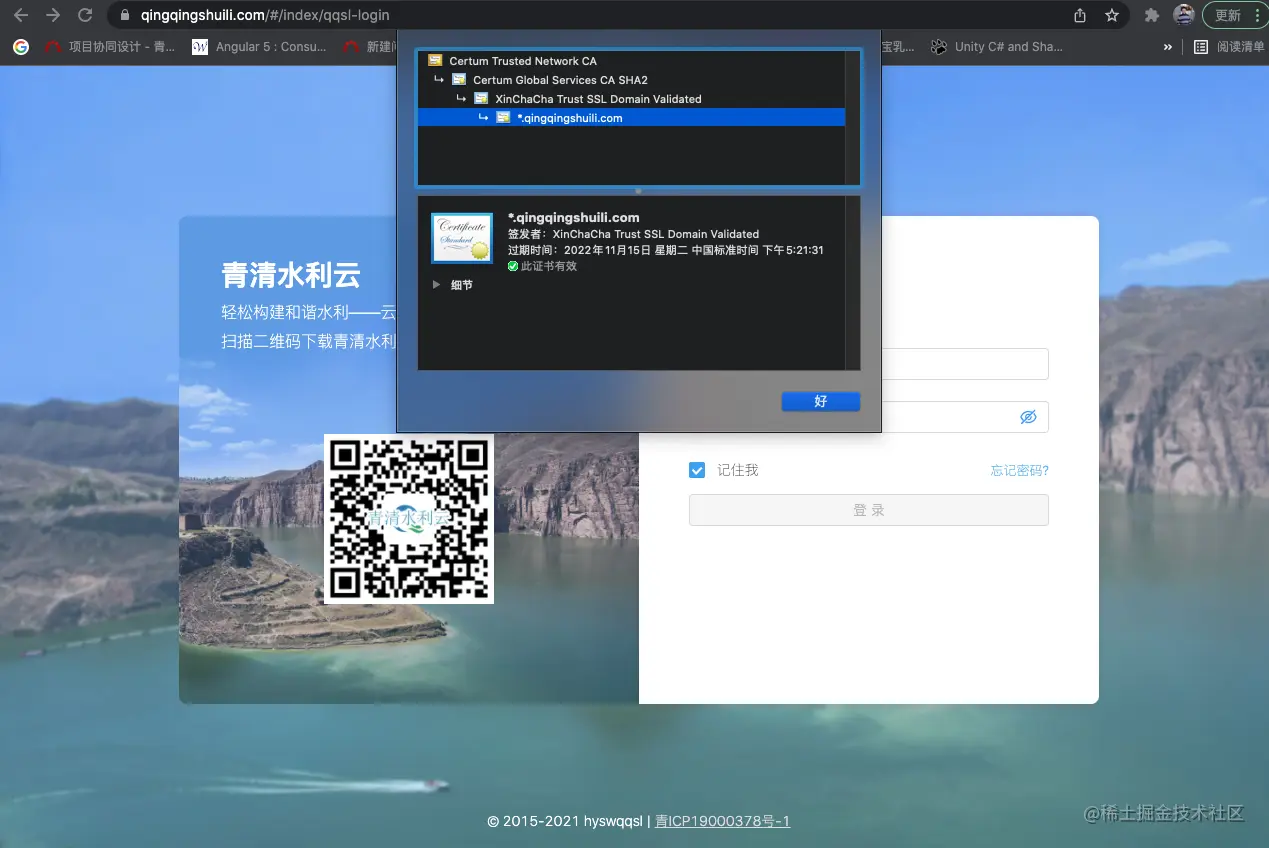Click the URL address bar text
Screen dimensions: 1269x848
point(265,15)
